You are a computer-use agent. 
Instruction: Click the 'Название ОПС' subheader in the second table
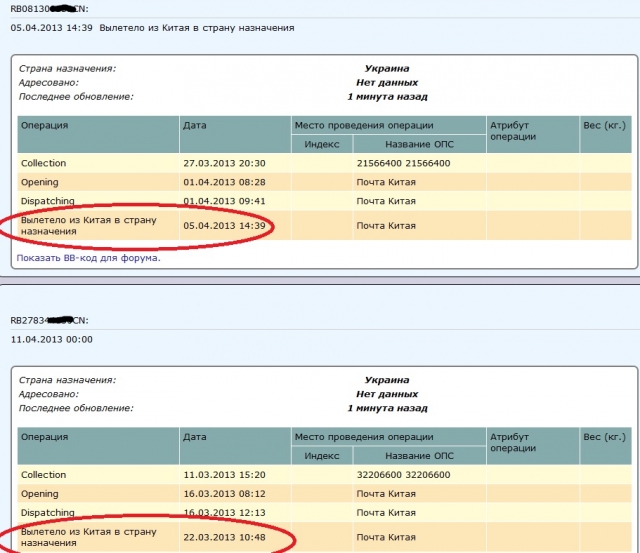click(x=419, y=455)
